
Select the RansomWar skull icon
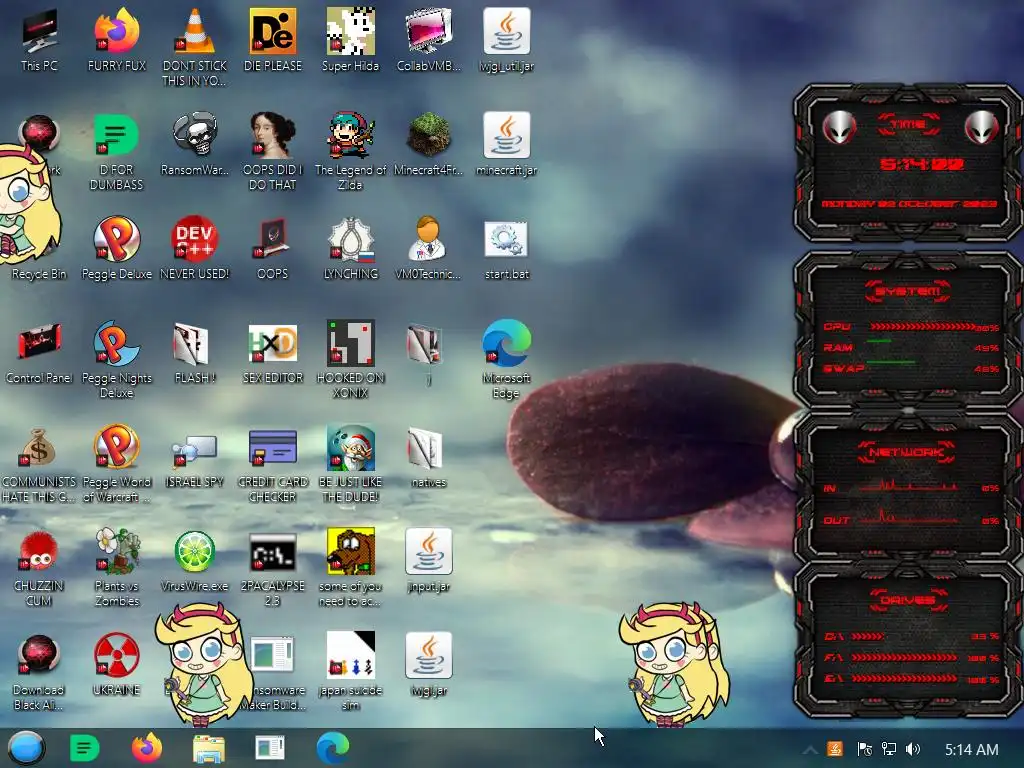tap(195, 144)
